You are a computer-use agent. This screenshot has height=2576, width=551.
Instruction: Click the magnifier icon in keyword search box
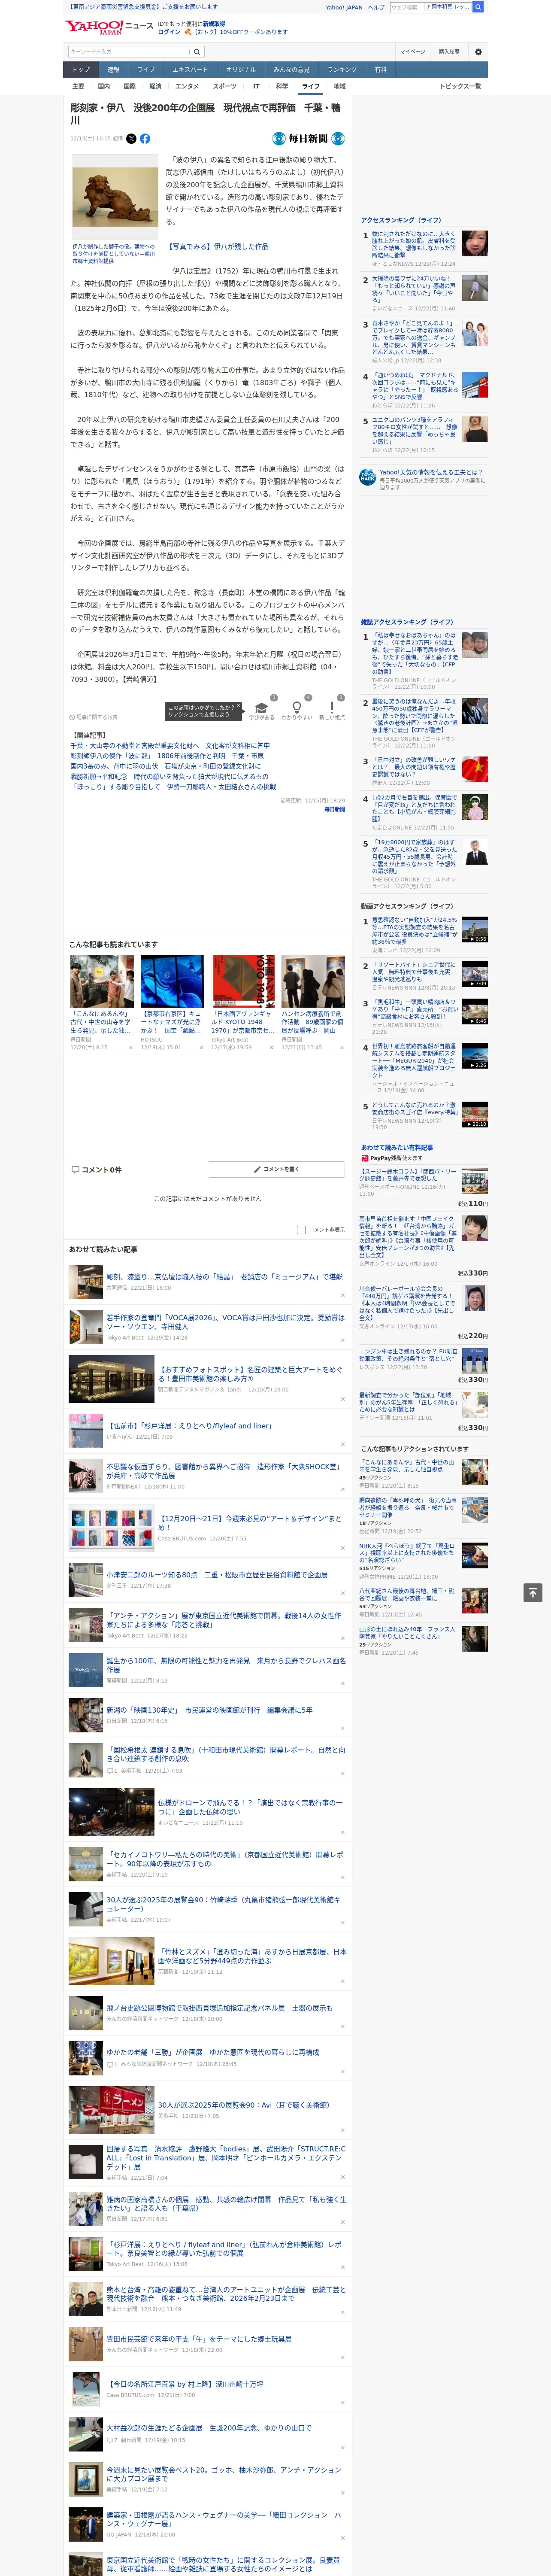pyautogui.click(x=197, y=51)
